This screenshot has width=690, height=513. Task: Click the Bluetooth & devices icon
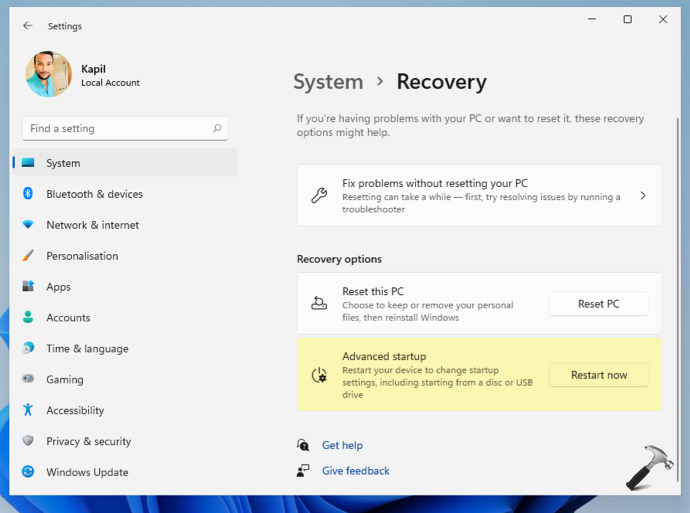pos(28,194)
